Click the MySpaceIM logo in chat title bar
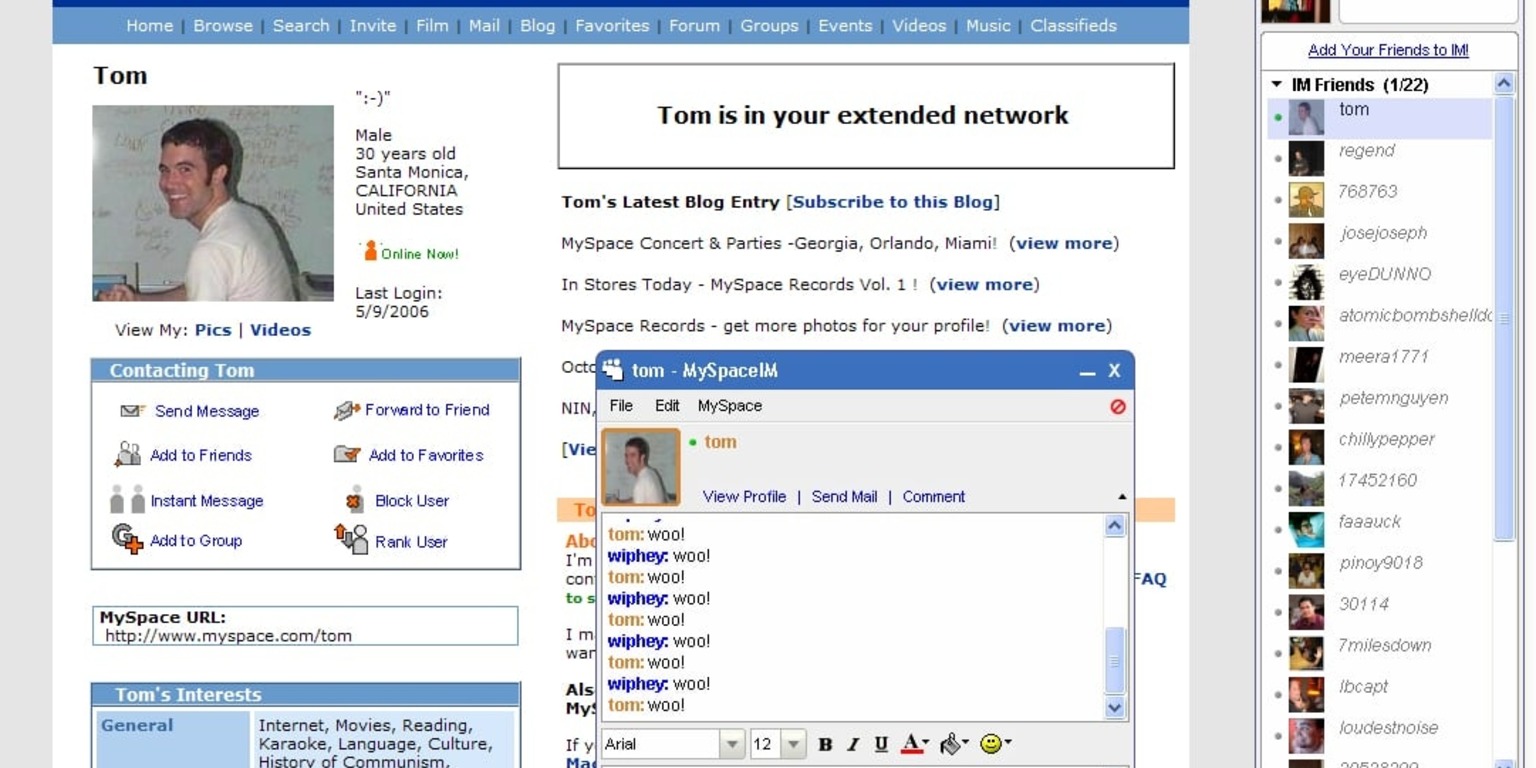The width and height of the screenshot is (1536, 768). click(613, 370)
